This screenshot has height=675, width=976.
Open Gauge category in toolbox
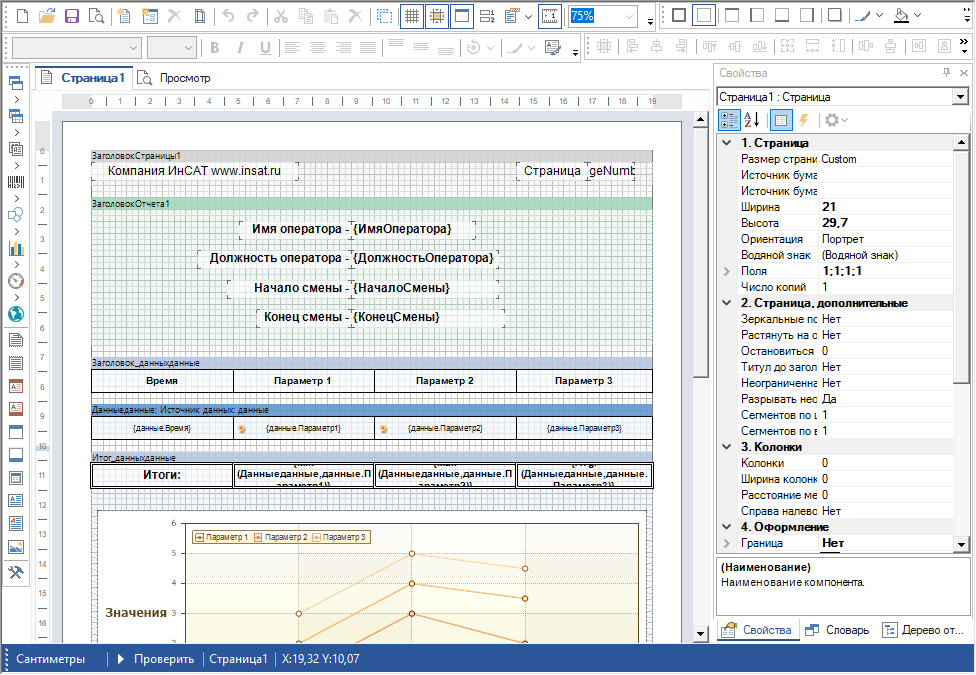(16, 281)
